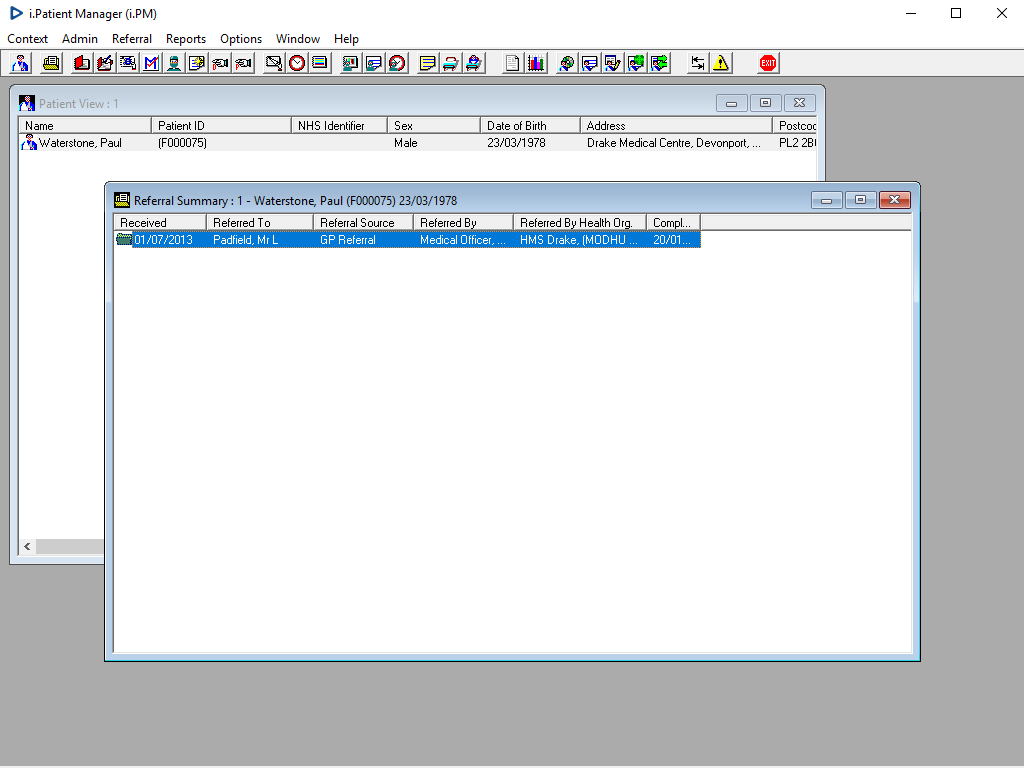Click the 23/03/1978 date of birth cell

(516, 142)
